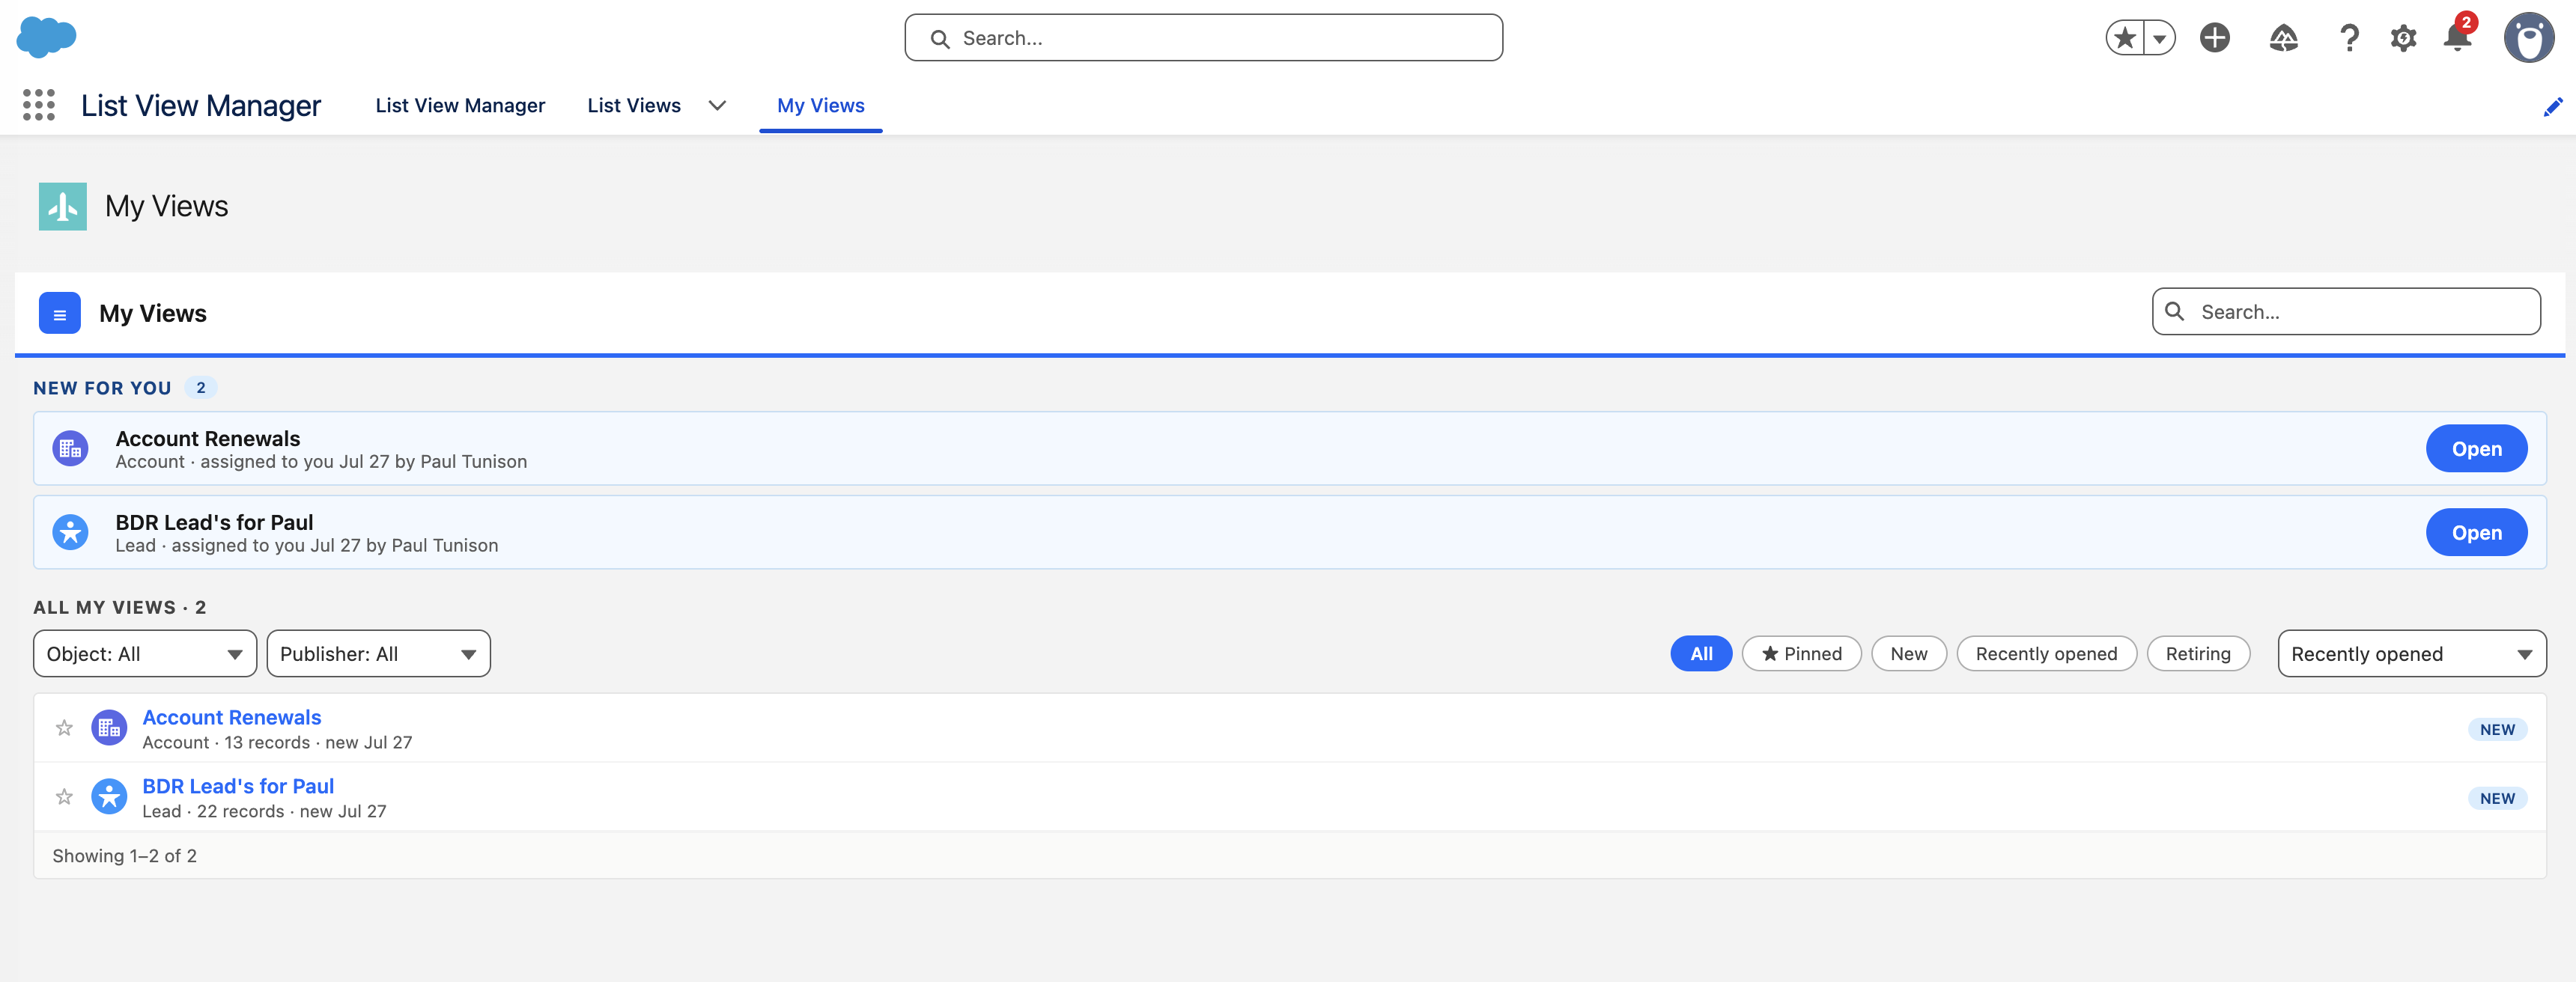Open the Setup gear menu
The image size is (2576, 982).
pyautogui.click(x=2404, y=38)
